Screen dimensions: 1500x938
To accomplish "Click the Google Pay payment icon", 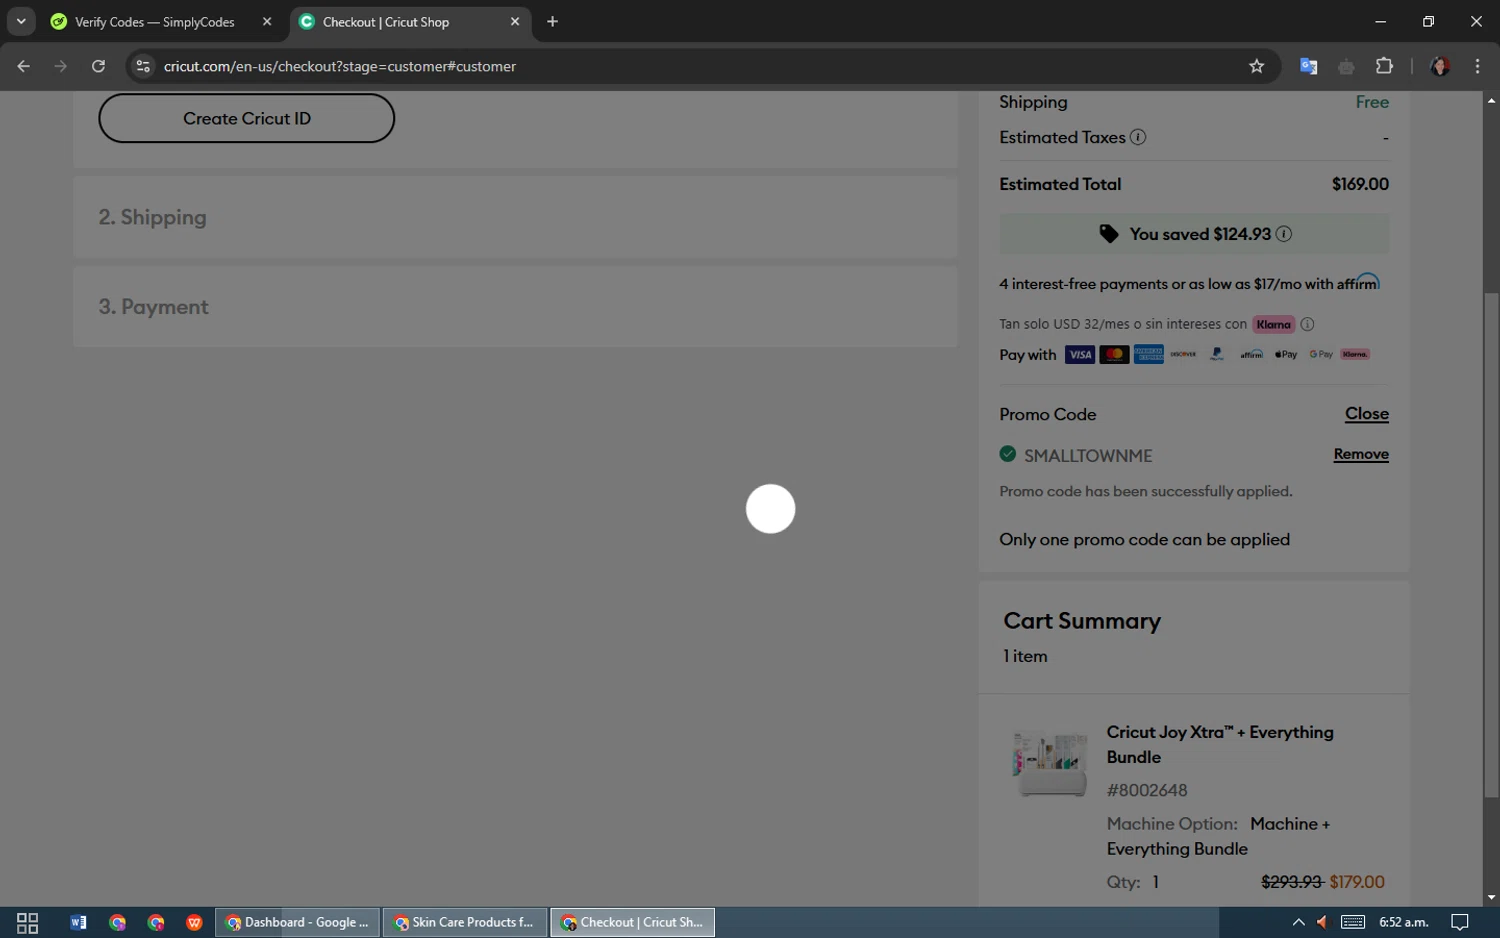I will pyautogui.click(x=1321, y=355).
